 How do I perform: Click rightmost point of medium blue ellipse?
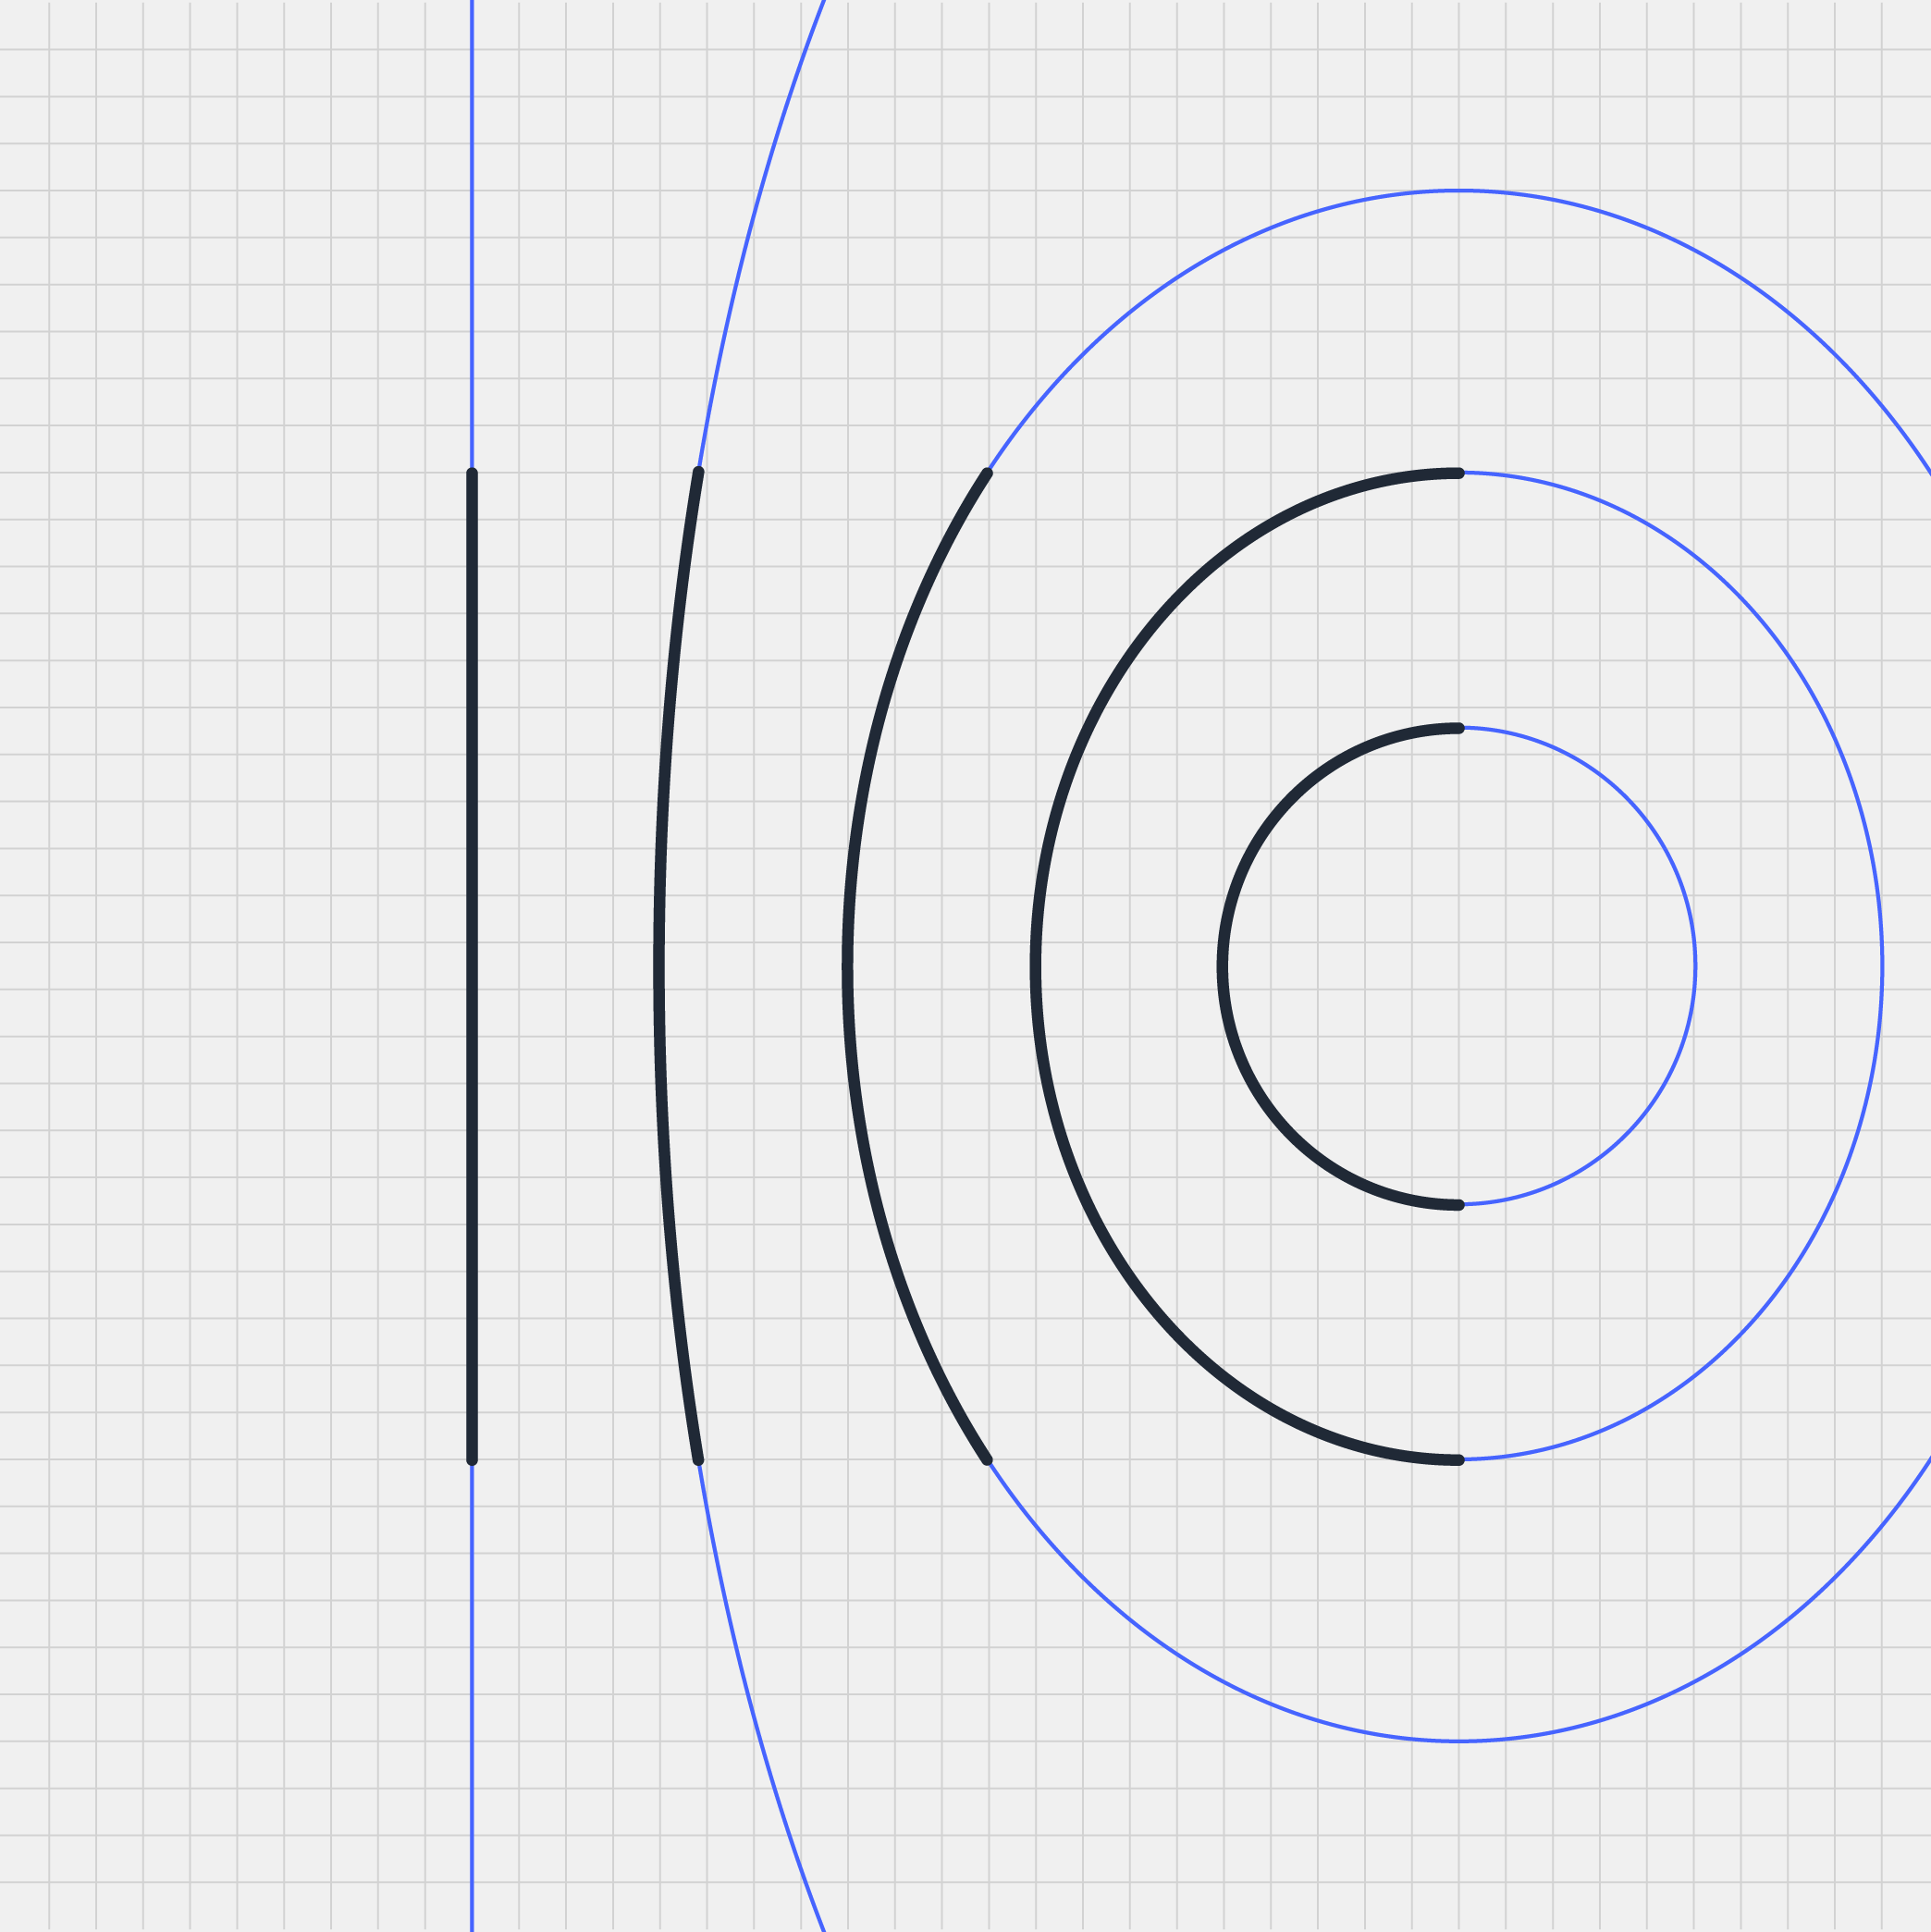pyautogui.click(x=1882, y=966)
